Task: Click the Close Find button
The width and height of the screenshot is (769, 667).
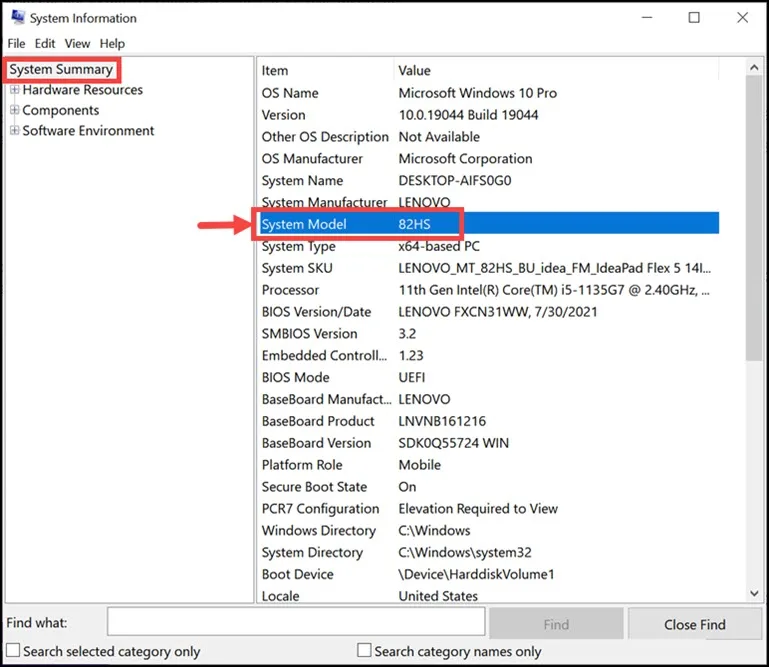Action: pyautogui.click(x=694, y=624)
